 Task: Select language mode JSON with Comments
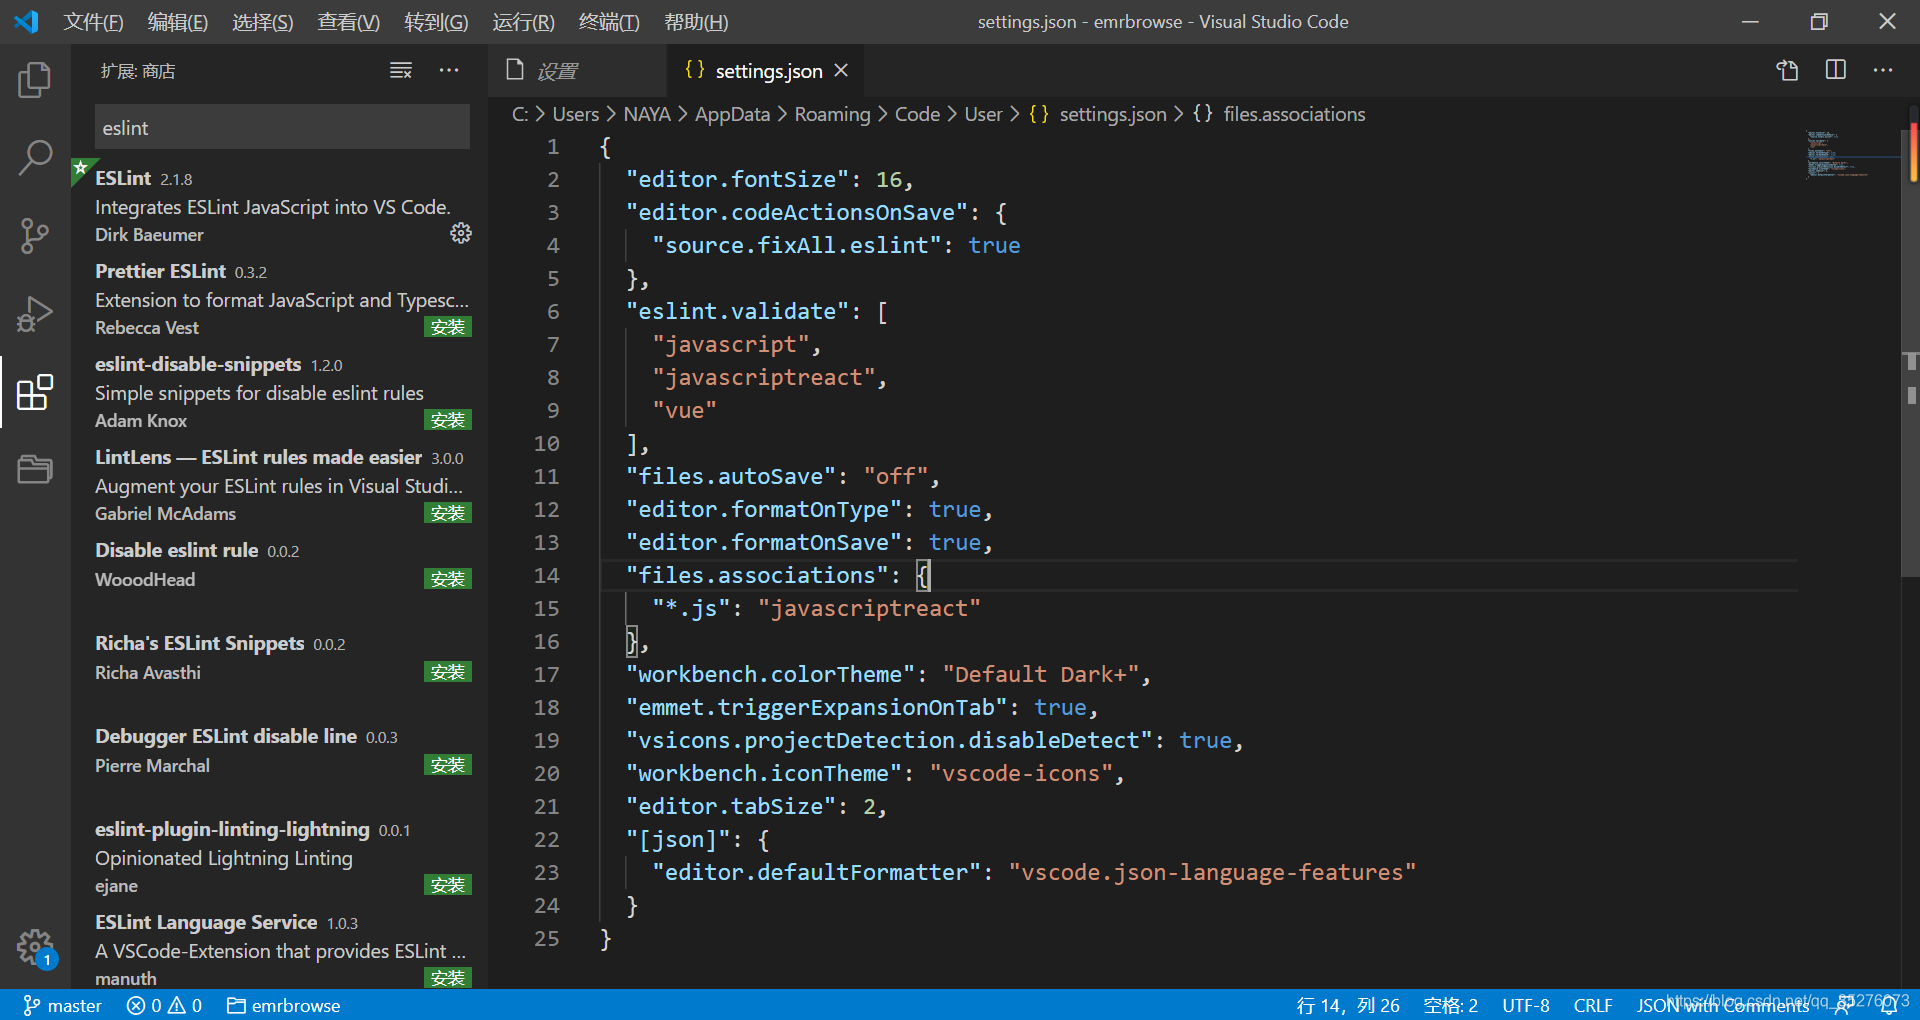pyautogui.click(x=1722, y=1005)
